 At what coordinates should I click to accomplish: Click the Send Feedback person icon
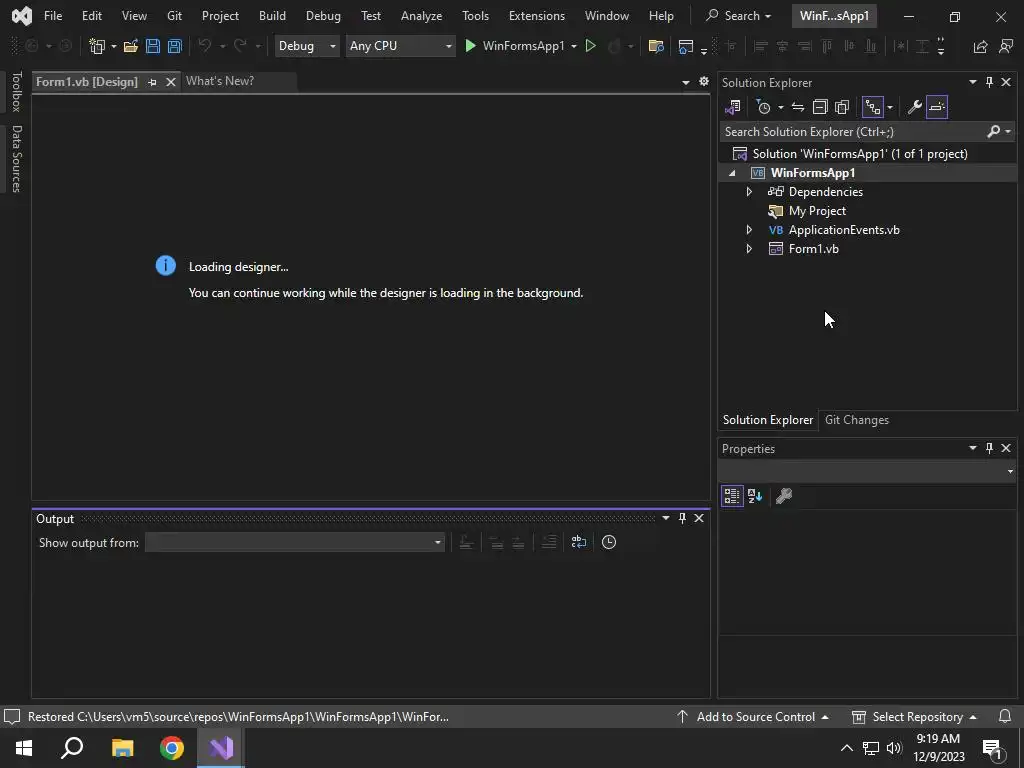pos(1006,46)
